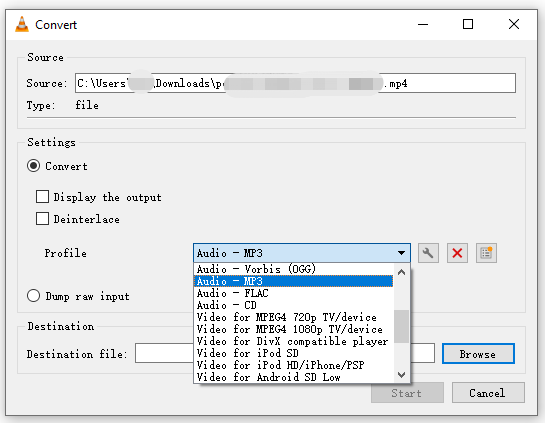545x423 pixels.
Task: Maximize the Convert window
Action: 468,24
